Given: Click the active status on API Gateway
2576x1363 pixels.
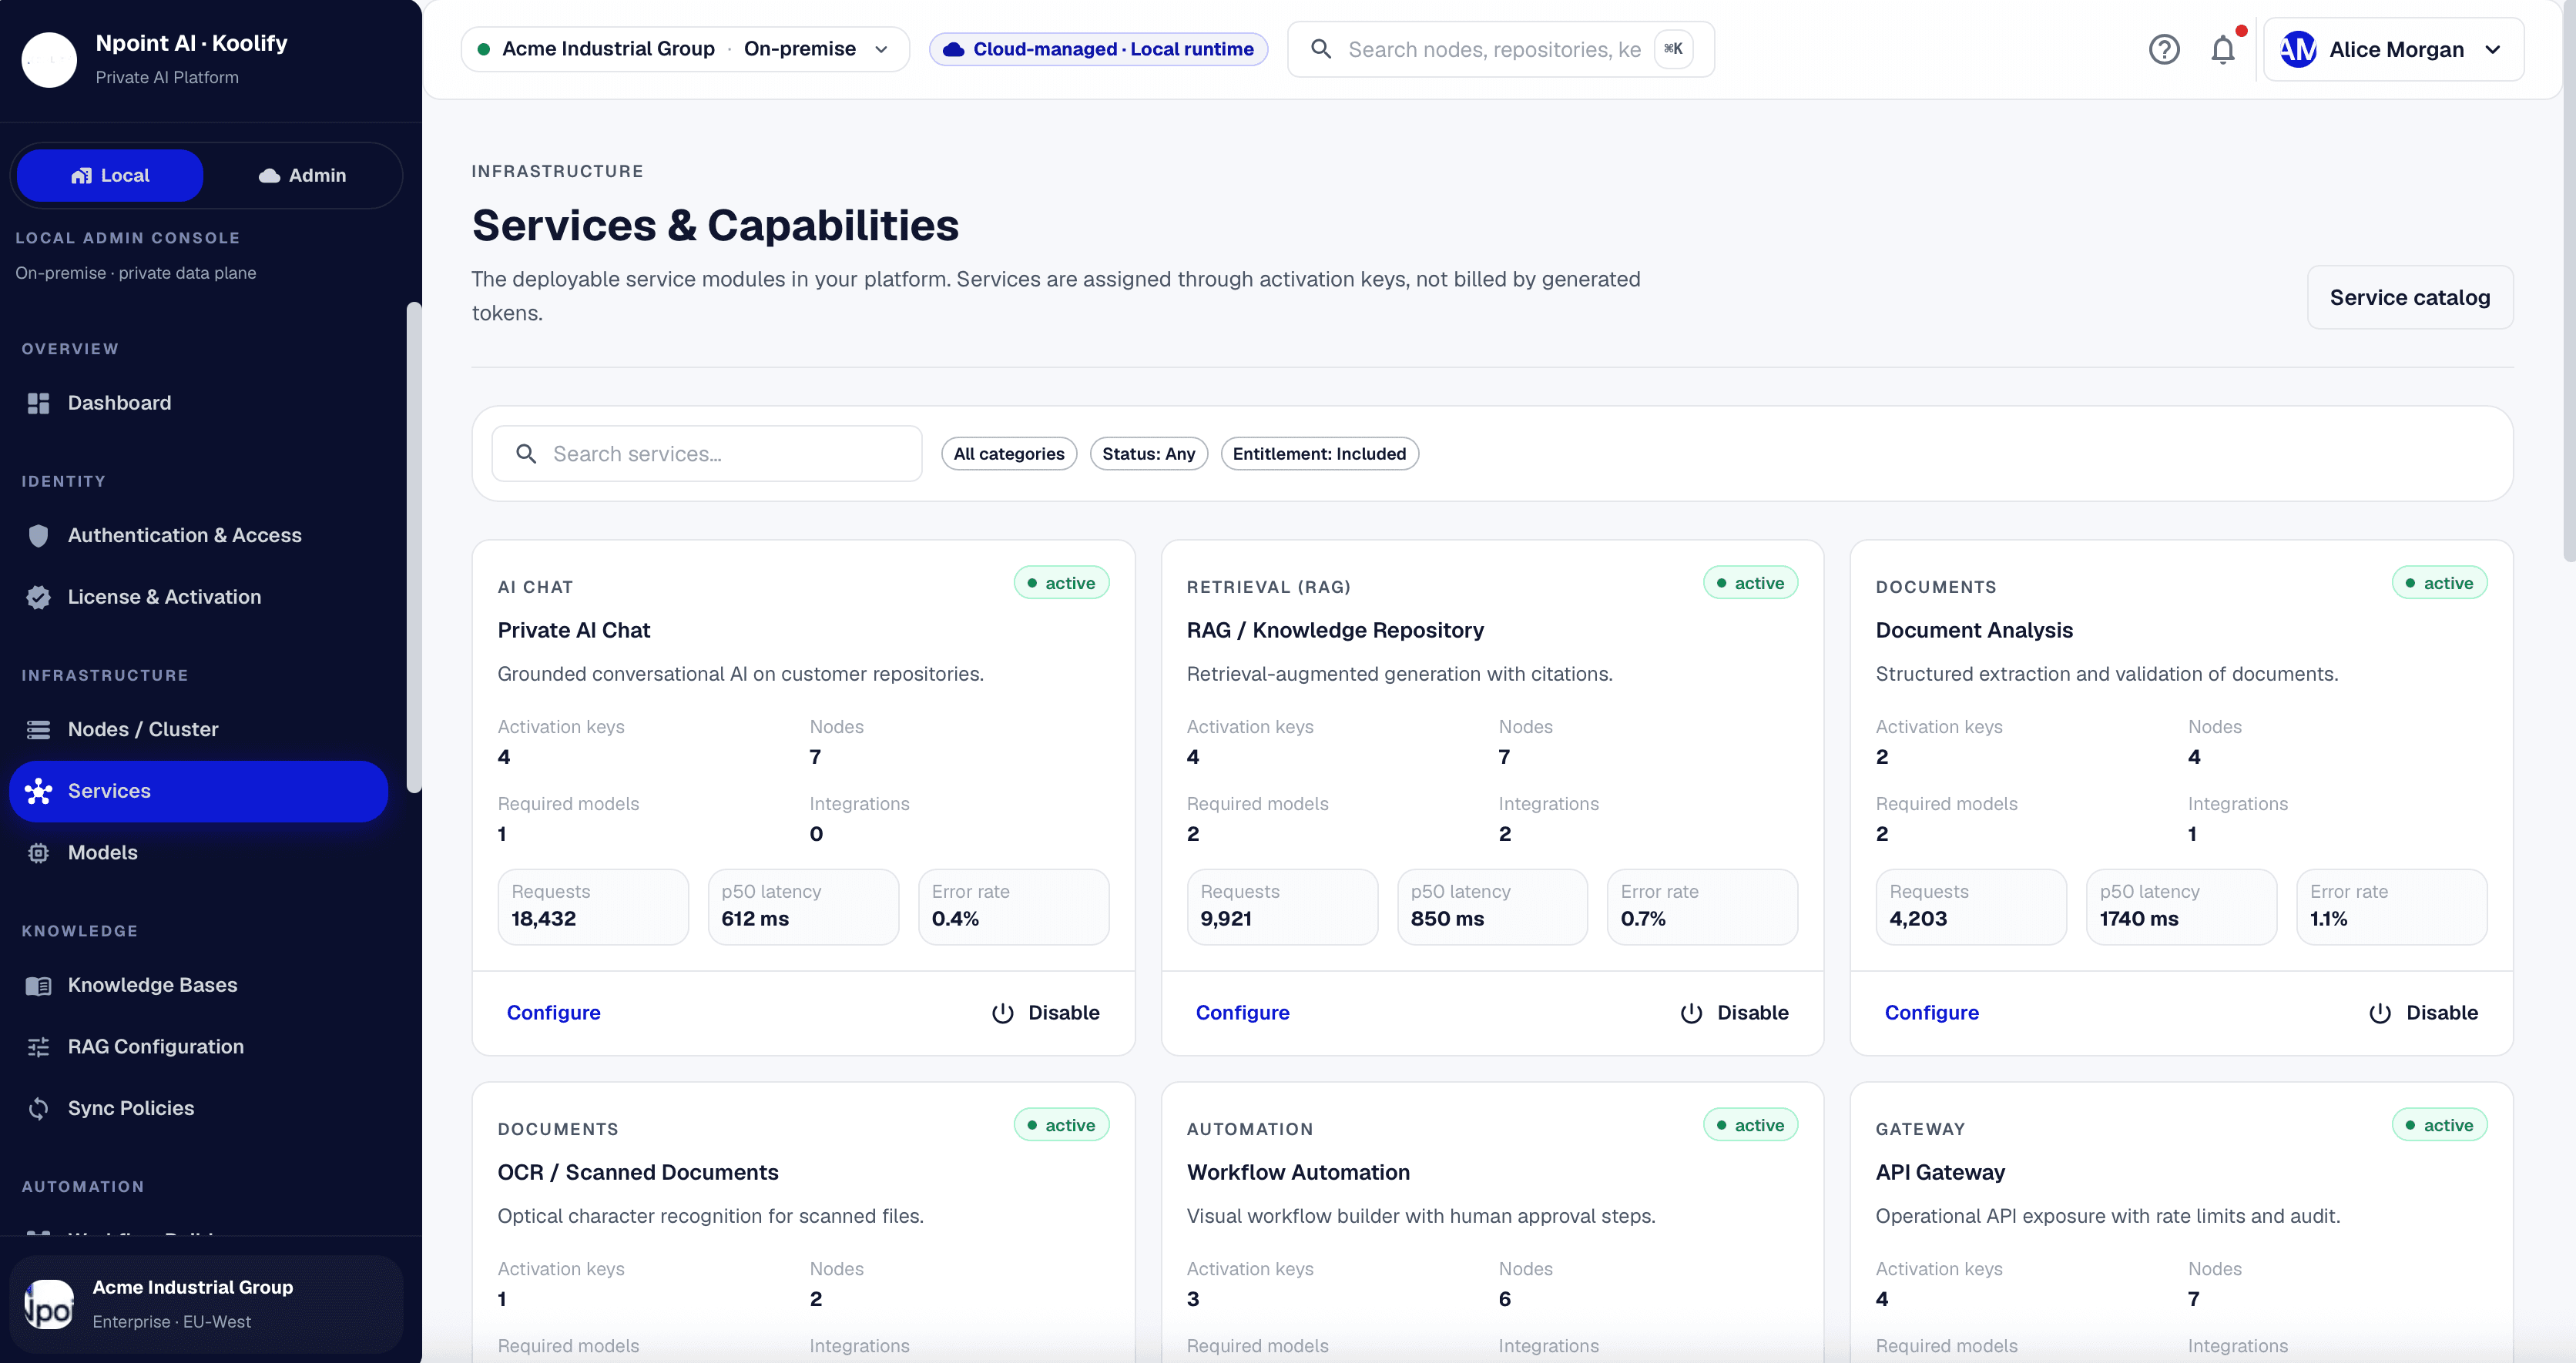Looking at the screenshot, I should coord(2439,1125).
